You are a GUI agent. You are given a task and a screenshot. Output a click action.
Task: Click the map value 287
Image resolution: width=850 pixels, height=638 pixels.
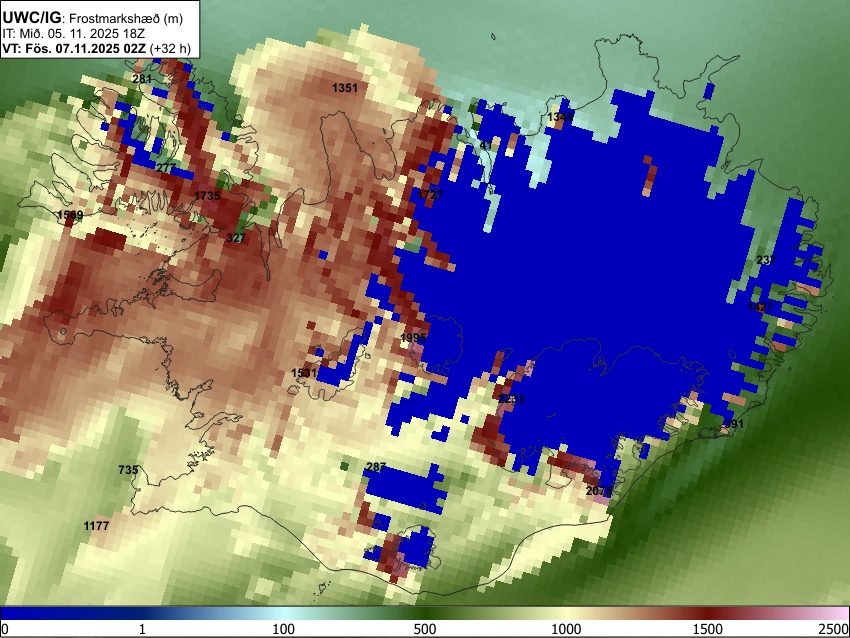376,467
